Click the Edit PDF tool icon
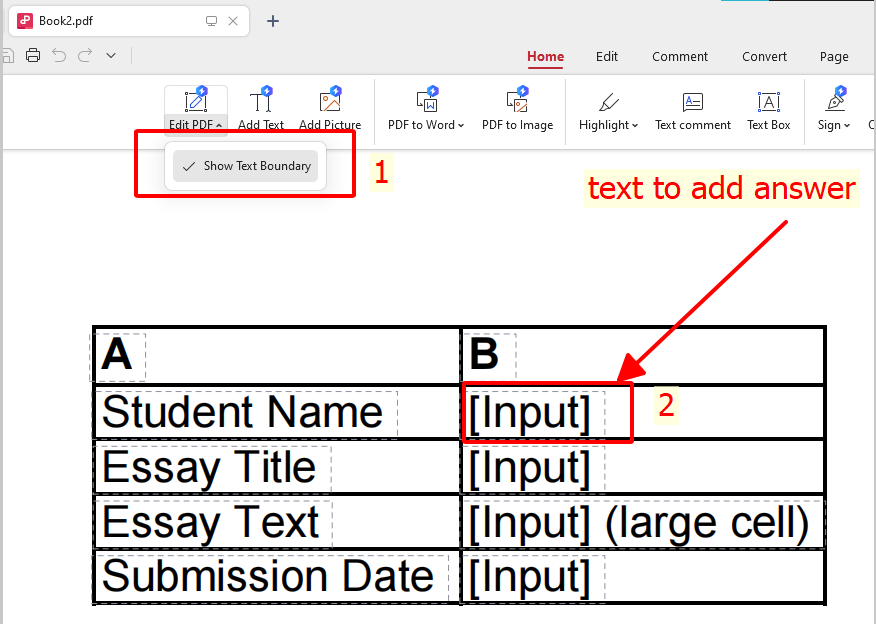This screenshot has width=876, height=624. pos(196,101)
